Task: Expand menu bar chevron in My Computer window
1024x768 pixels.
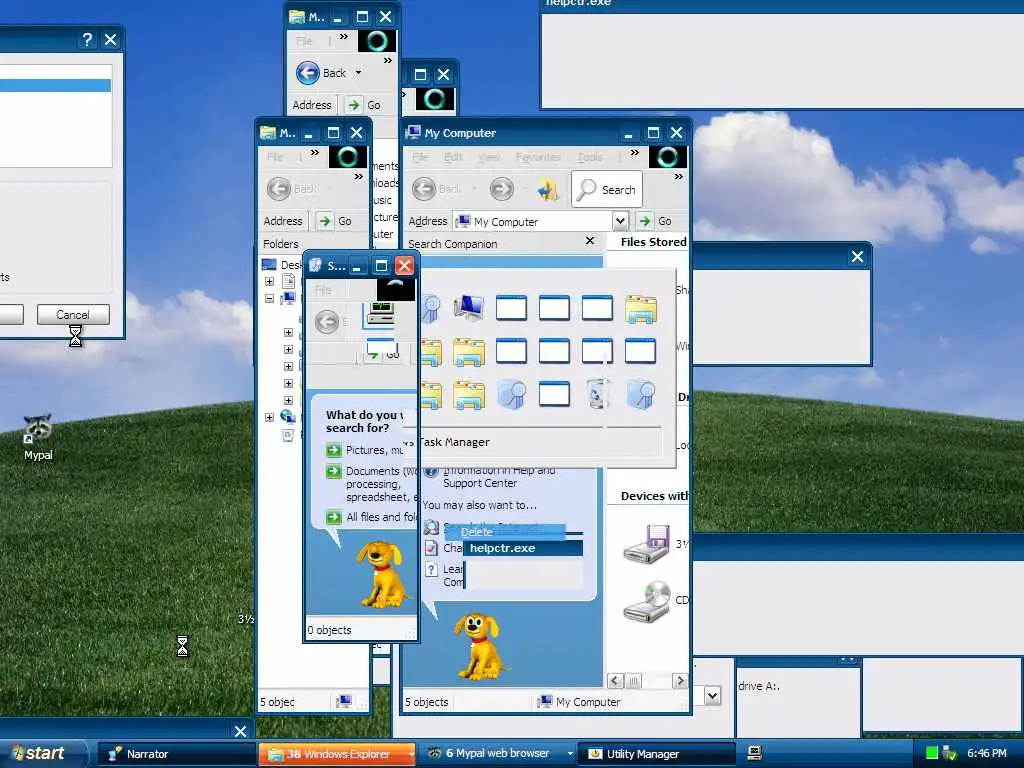Action: pyautogui.click(x=634, y=153)
